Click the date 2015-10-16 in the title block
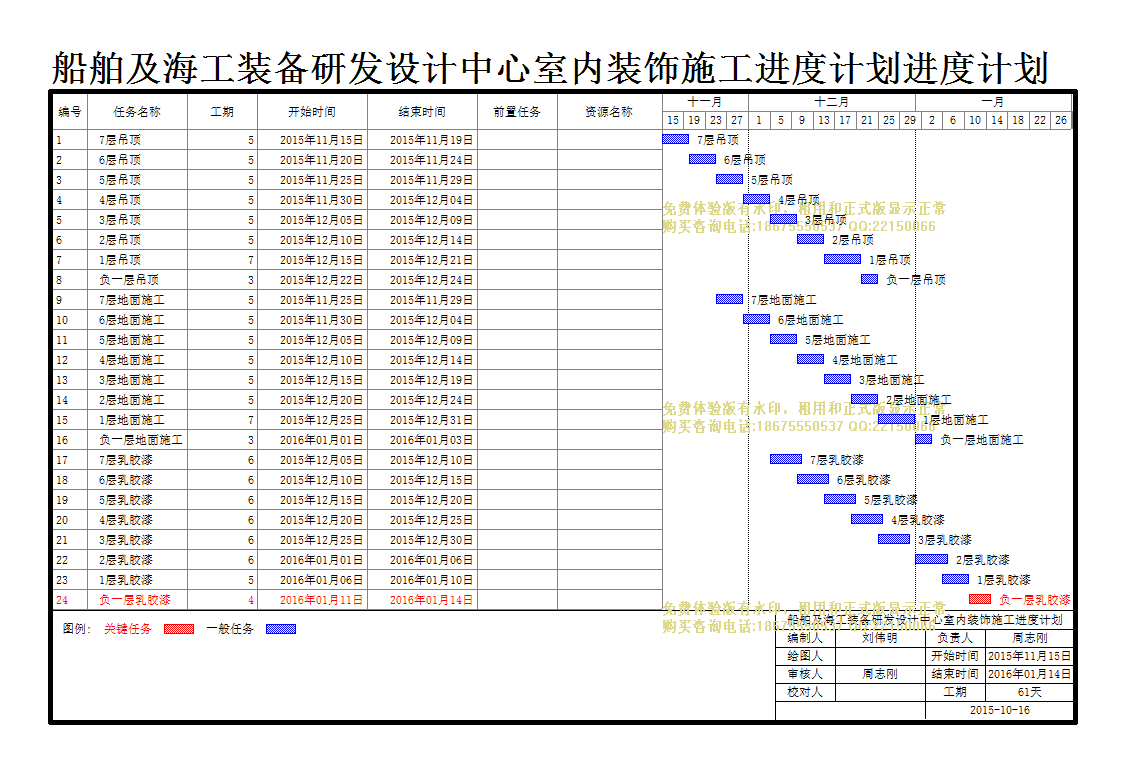Image resolution: width=1124 pixels, height=771 pixels. click(x=999, y=710)
